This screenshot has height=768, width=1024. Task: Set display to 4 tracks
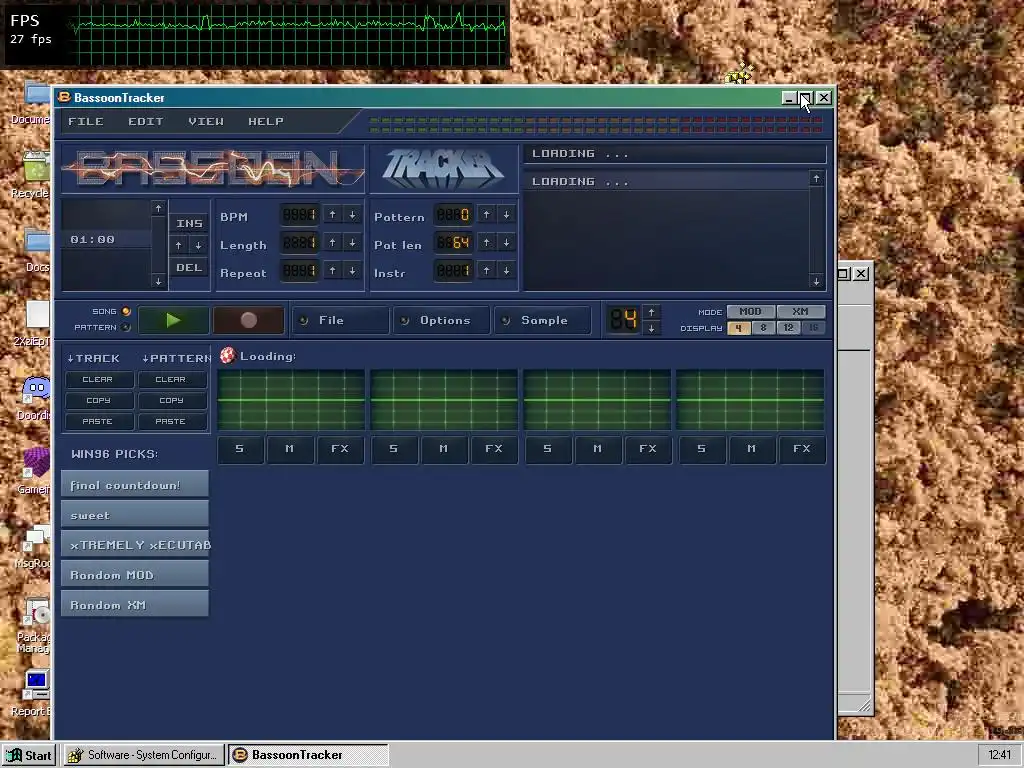click(x=739, y=328)
